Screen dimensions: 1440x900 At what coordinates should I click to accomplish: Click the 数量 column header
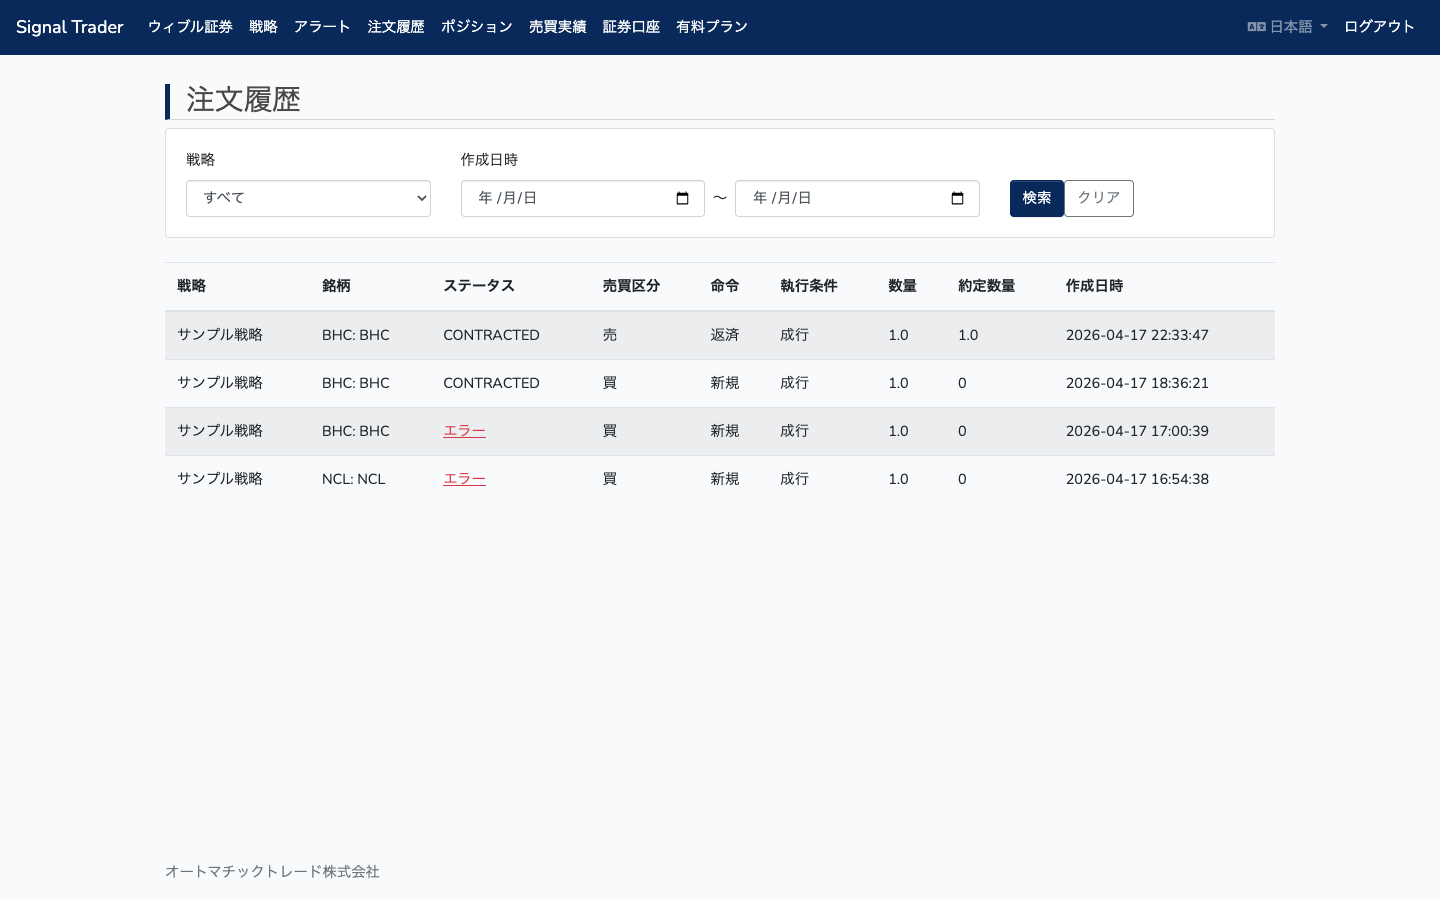pos(902,286)
